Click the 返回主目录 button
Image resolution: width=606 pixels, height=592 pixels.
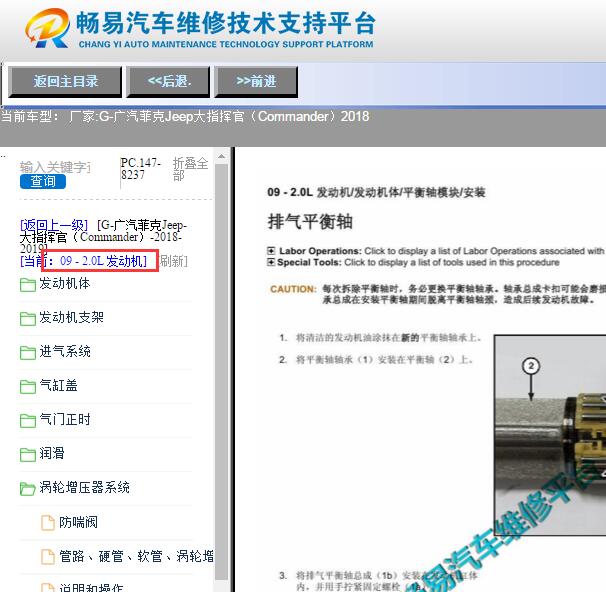[x=65, y=82]
